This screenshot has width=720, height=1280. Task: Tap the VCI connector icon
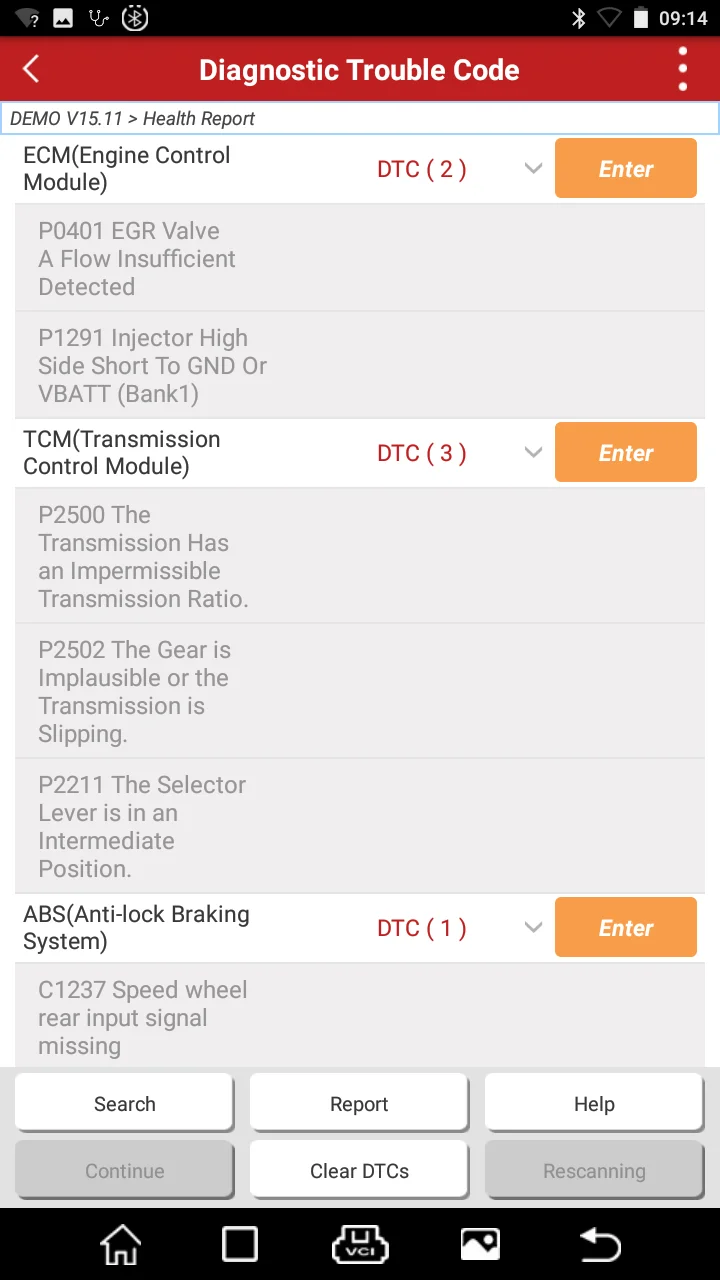[359, 1244]
